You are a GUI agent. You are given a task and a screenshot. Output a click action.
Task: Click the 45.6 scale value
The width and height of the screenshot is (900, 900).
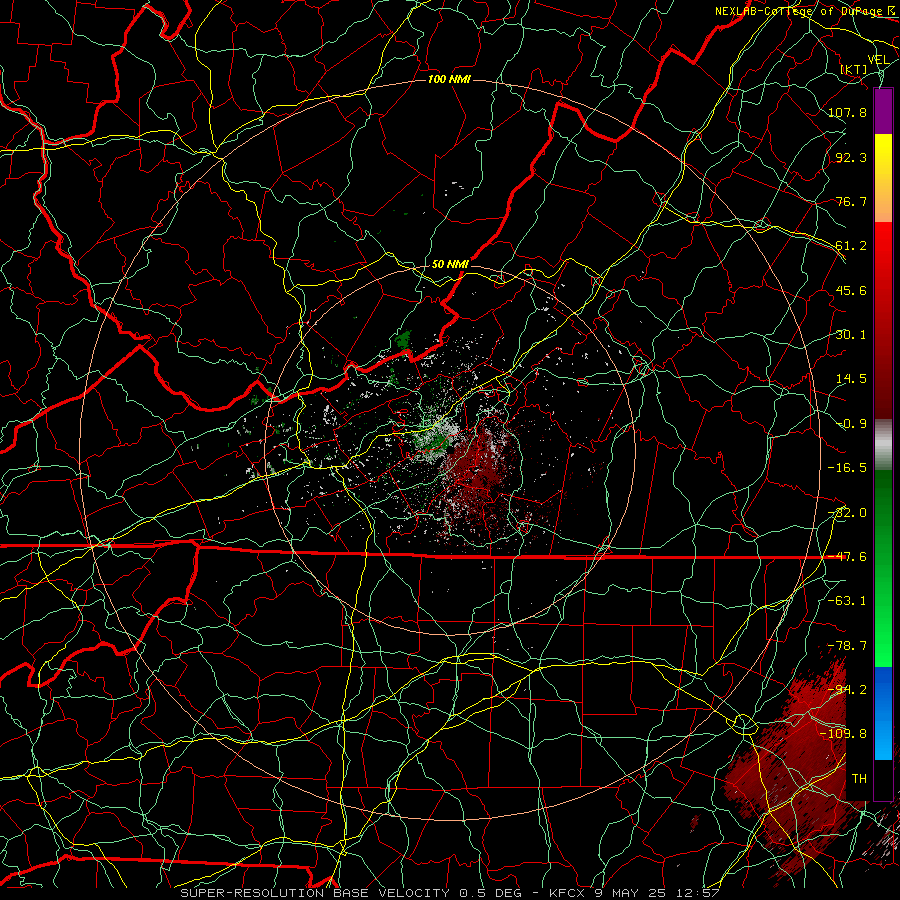pyautogui.click(x=851, y=290)
